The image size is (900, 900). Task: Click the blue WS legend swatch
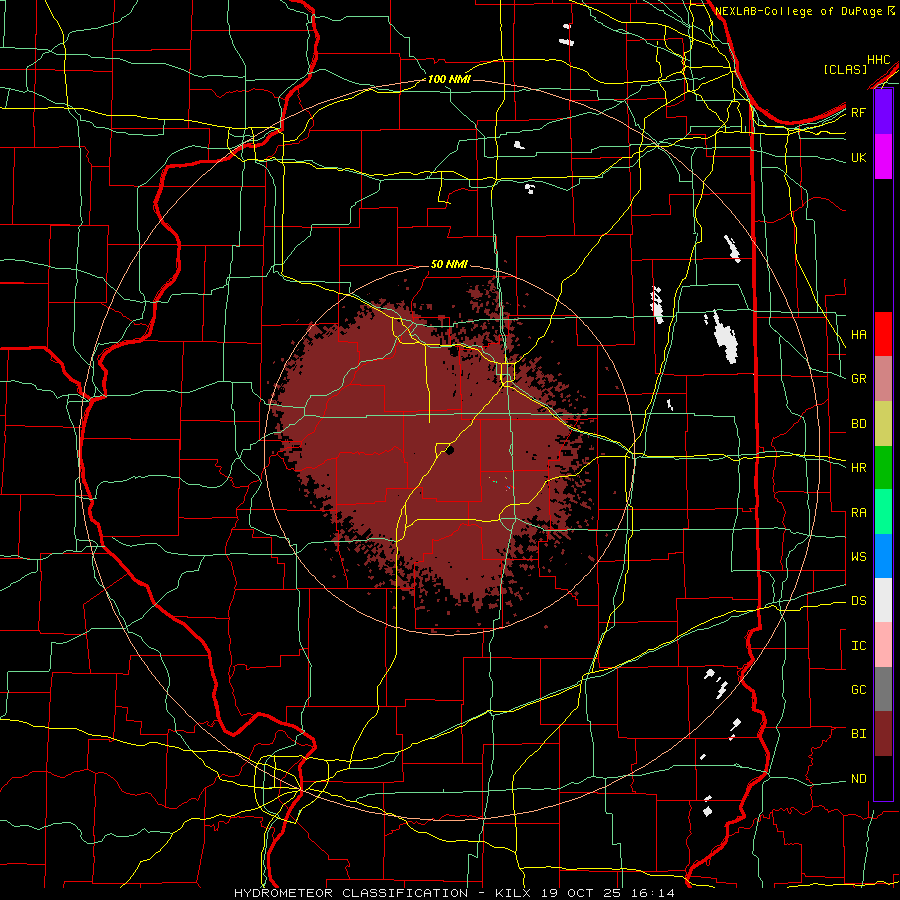(883, 556)
